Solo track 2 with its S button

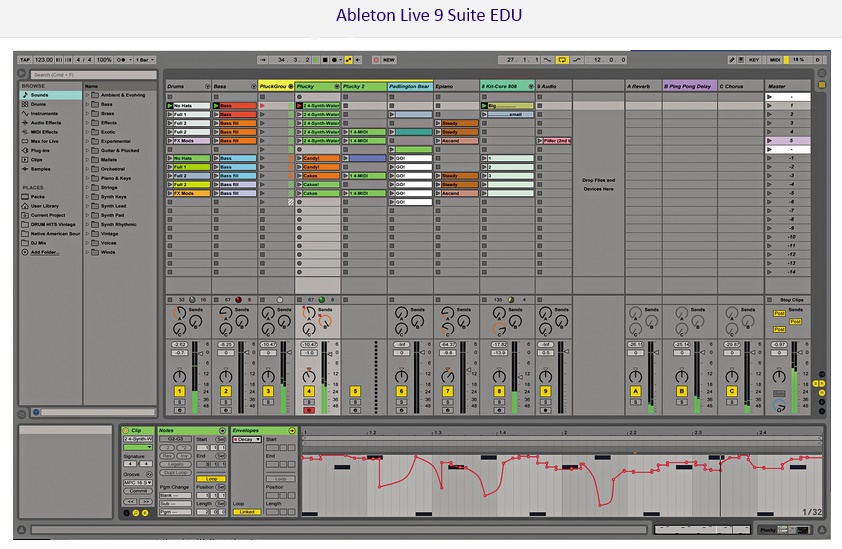click(226, 402)
